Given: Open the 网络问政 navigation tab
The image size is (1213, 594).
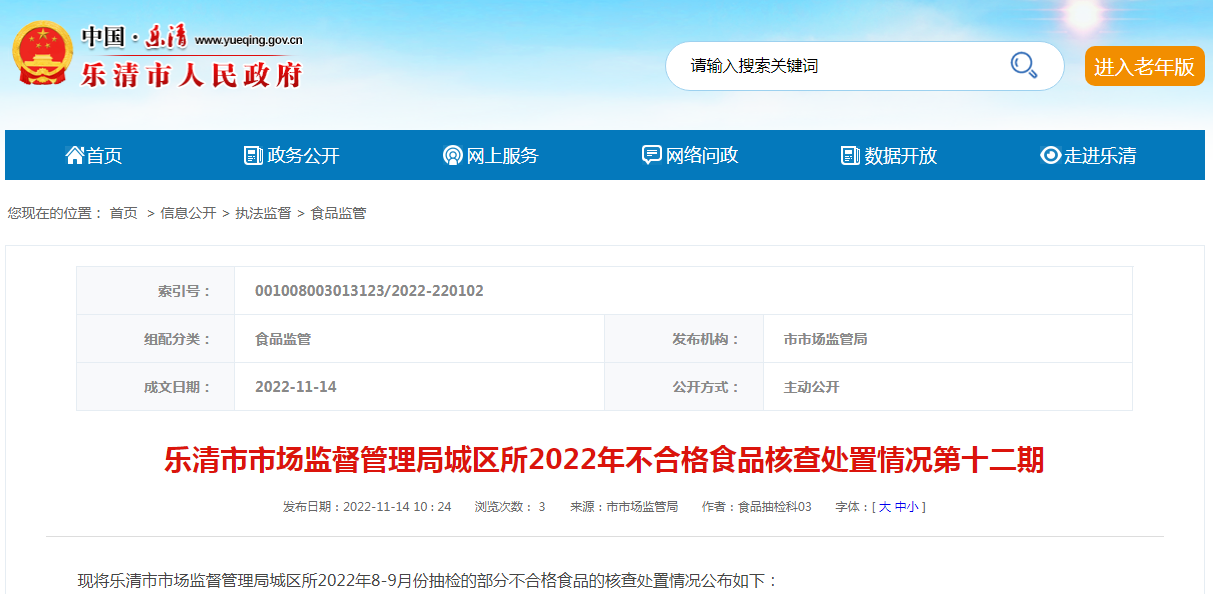Looking at the screenshot, I should tap(690, 155).
